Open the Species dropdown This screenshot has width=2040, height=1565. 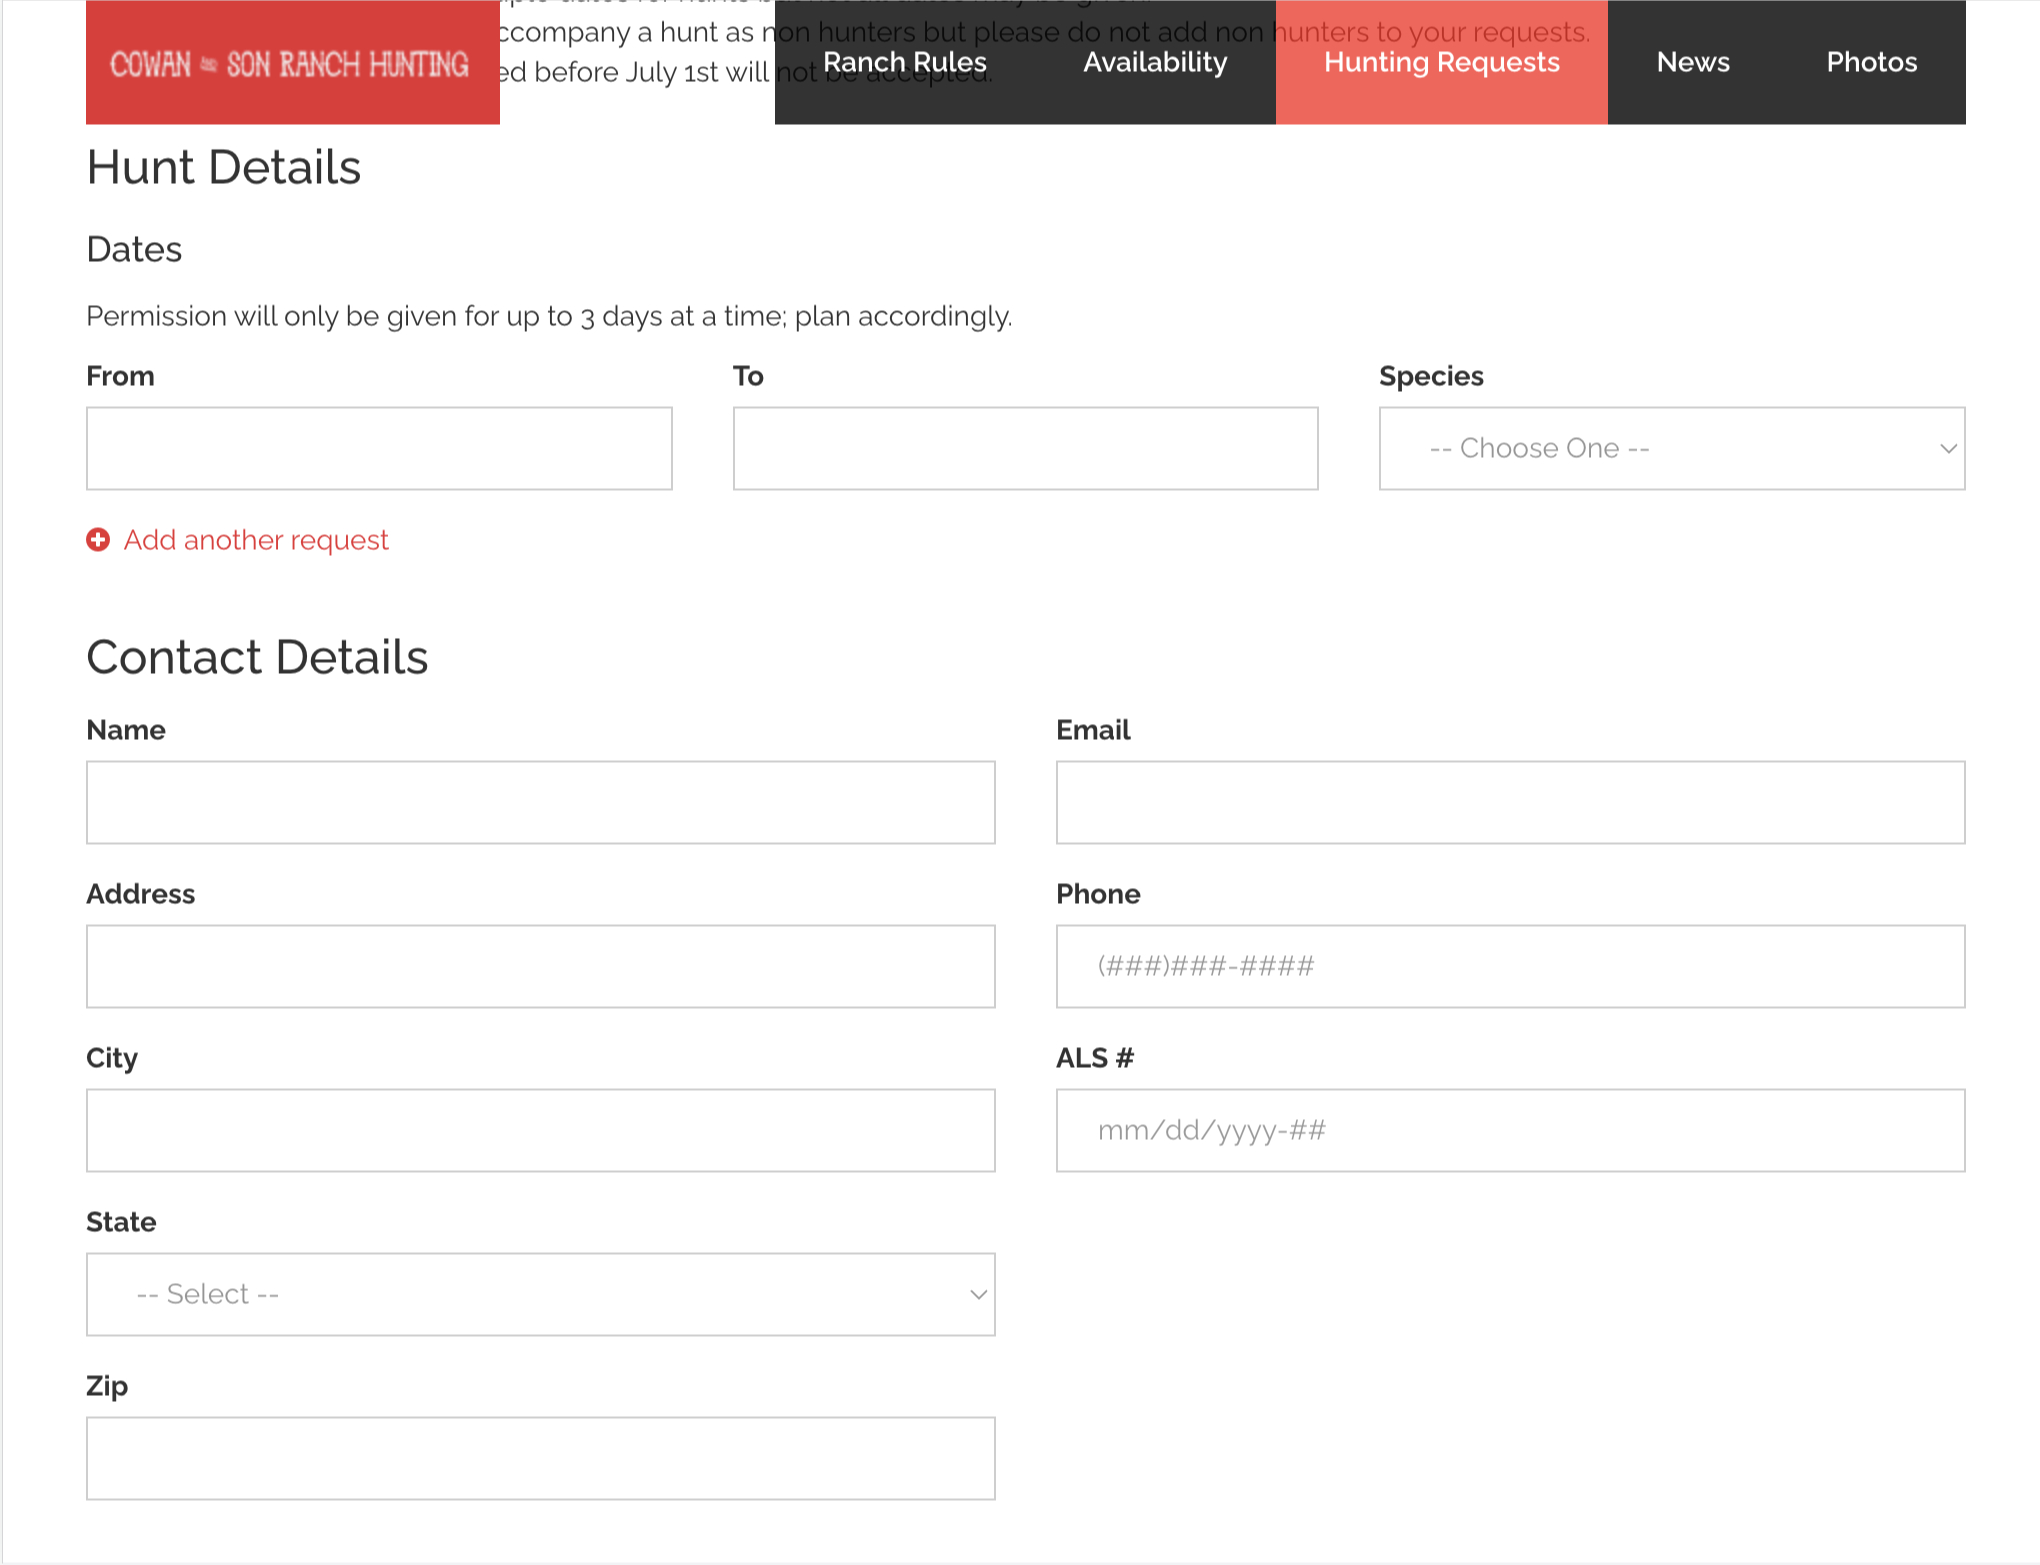coord(1672,448)
